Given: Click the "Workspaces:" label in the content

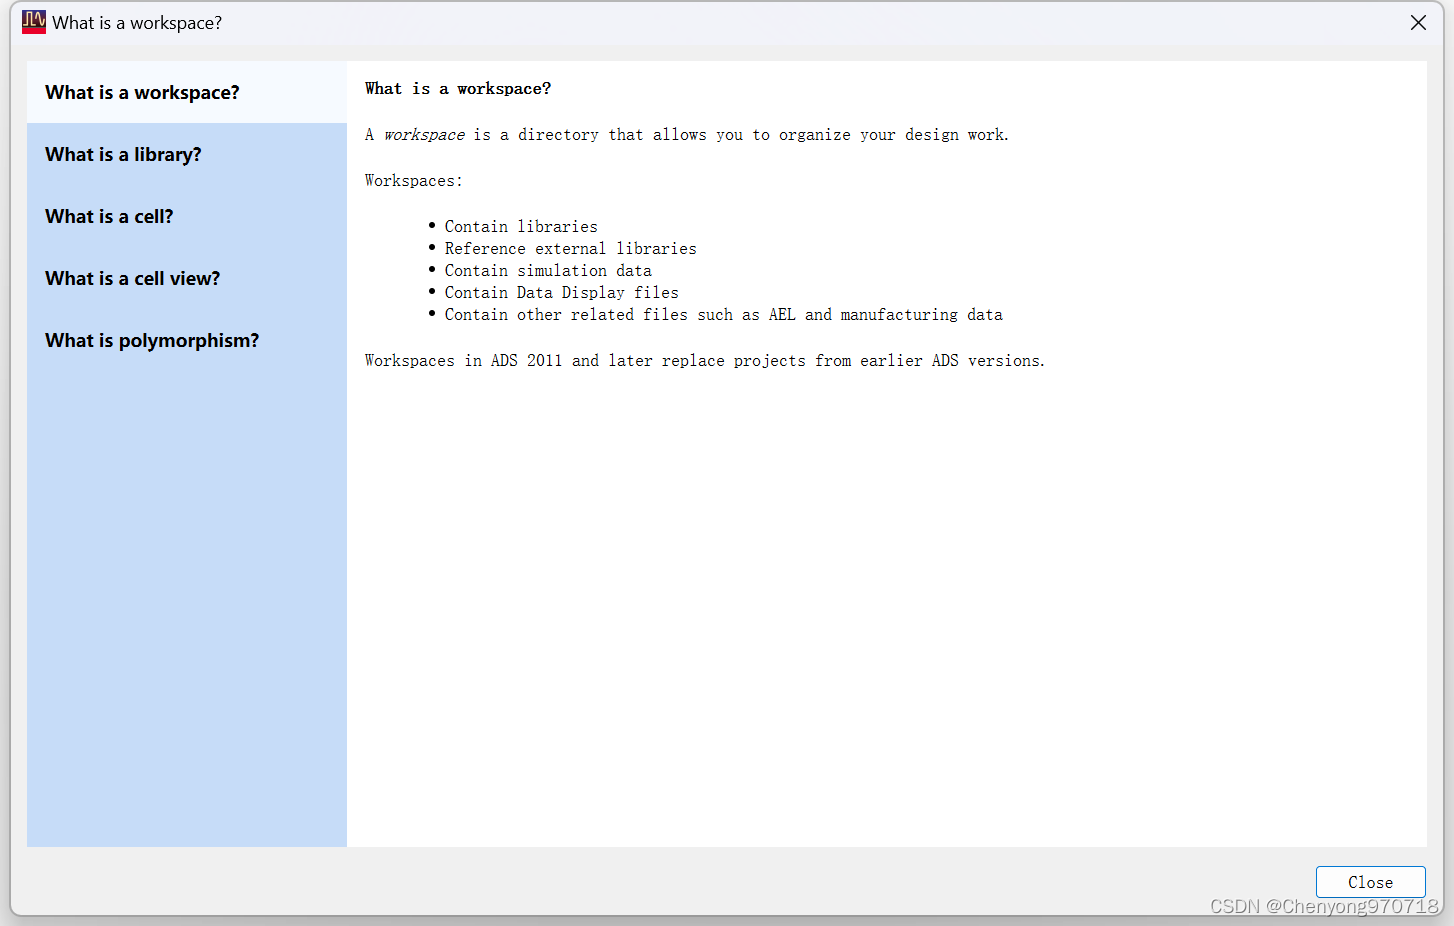Looking at the screenshot, I should (x=412, y=180).
